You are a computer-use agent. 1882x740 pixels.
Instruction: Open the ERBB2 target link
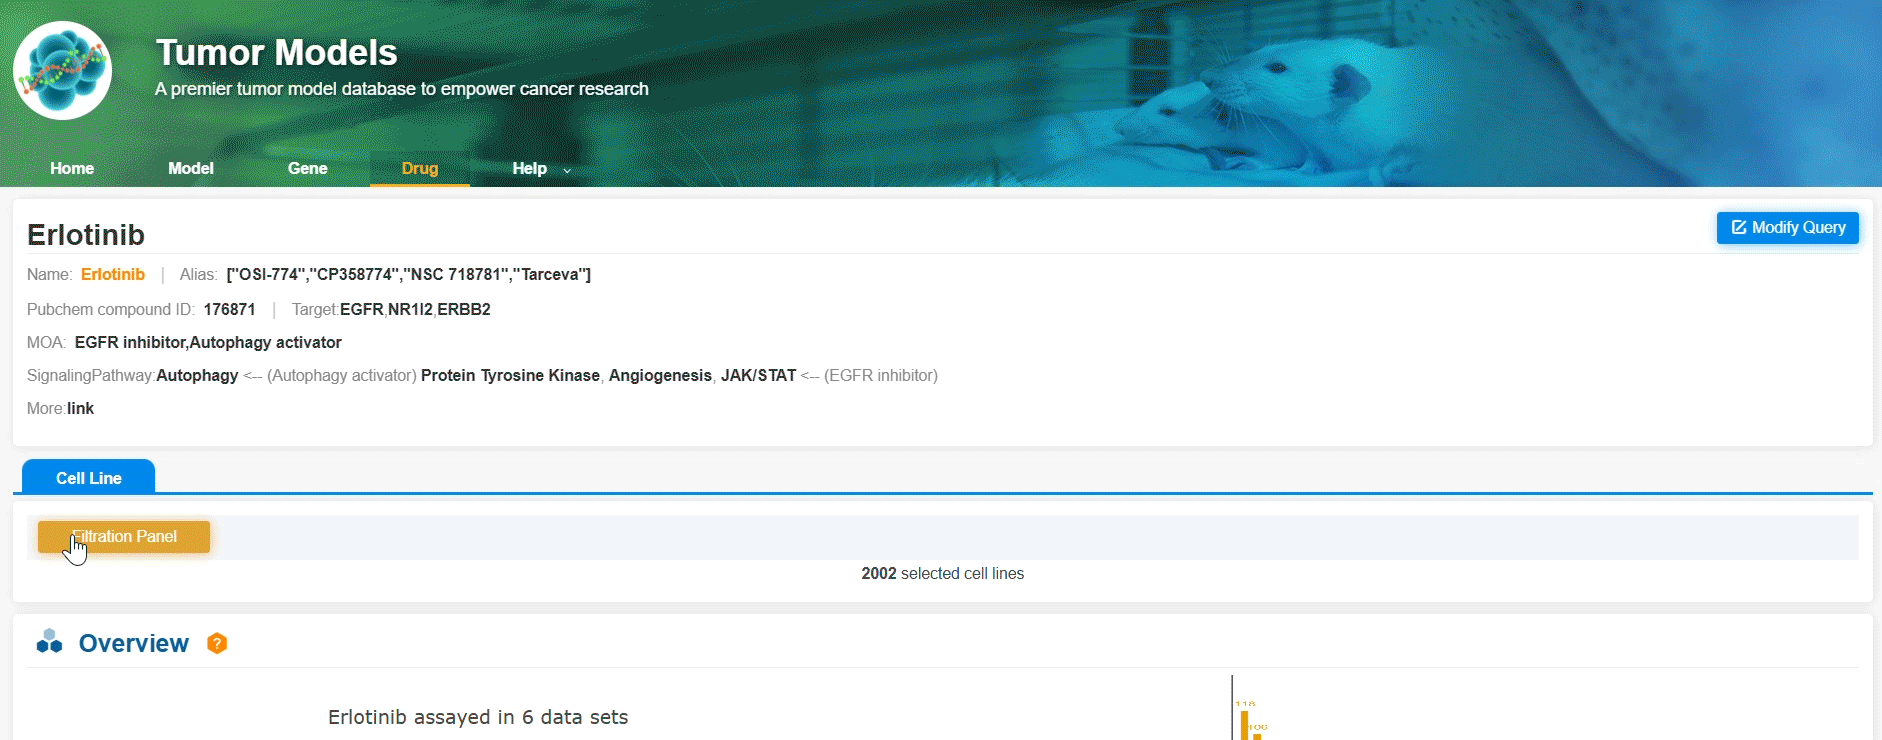(464, 310)
